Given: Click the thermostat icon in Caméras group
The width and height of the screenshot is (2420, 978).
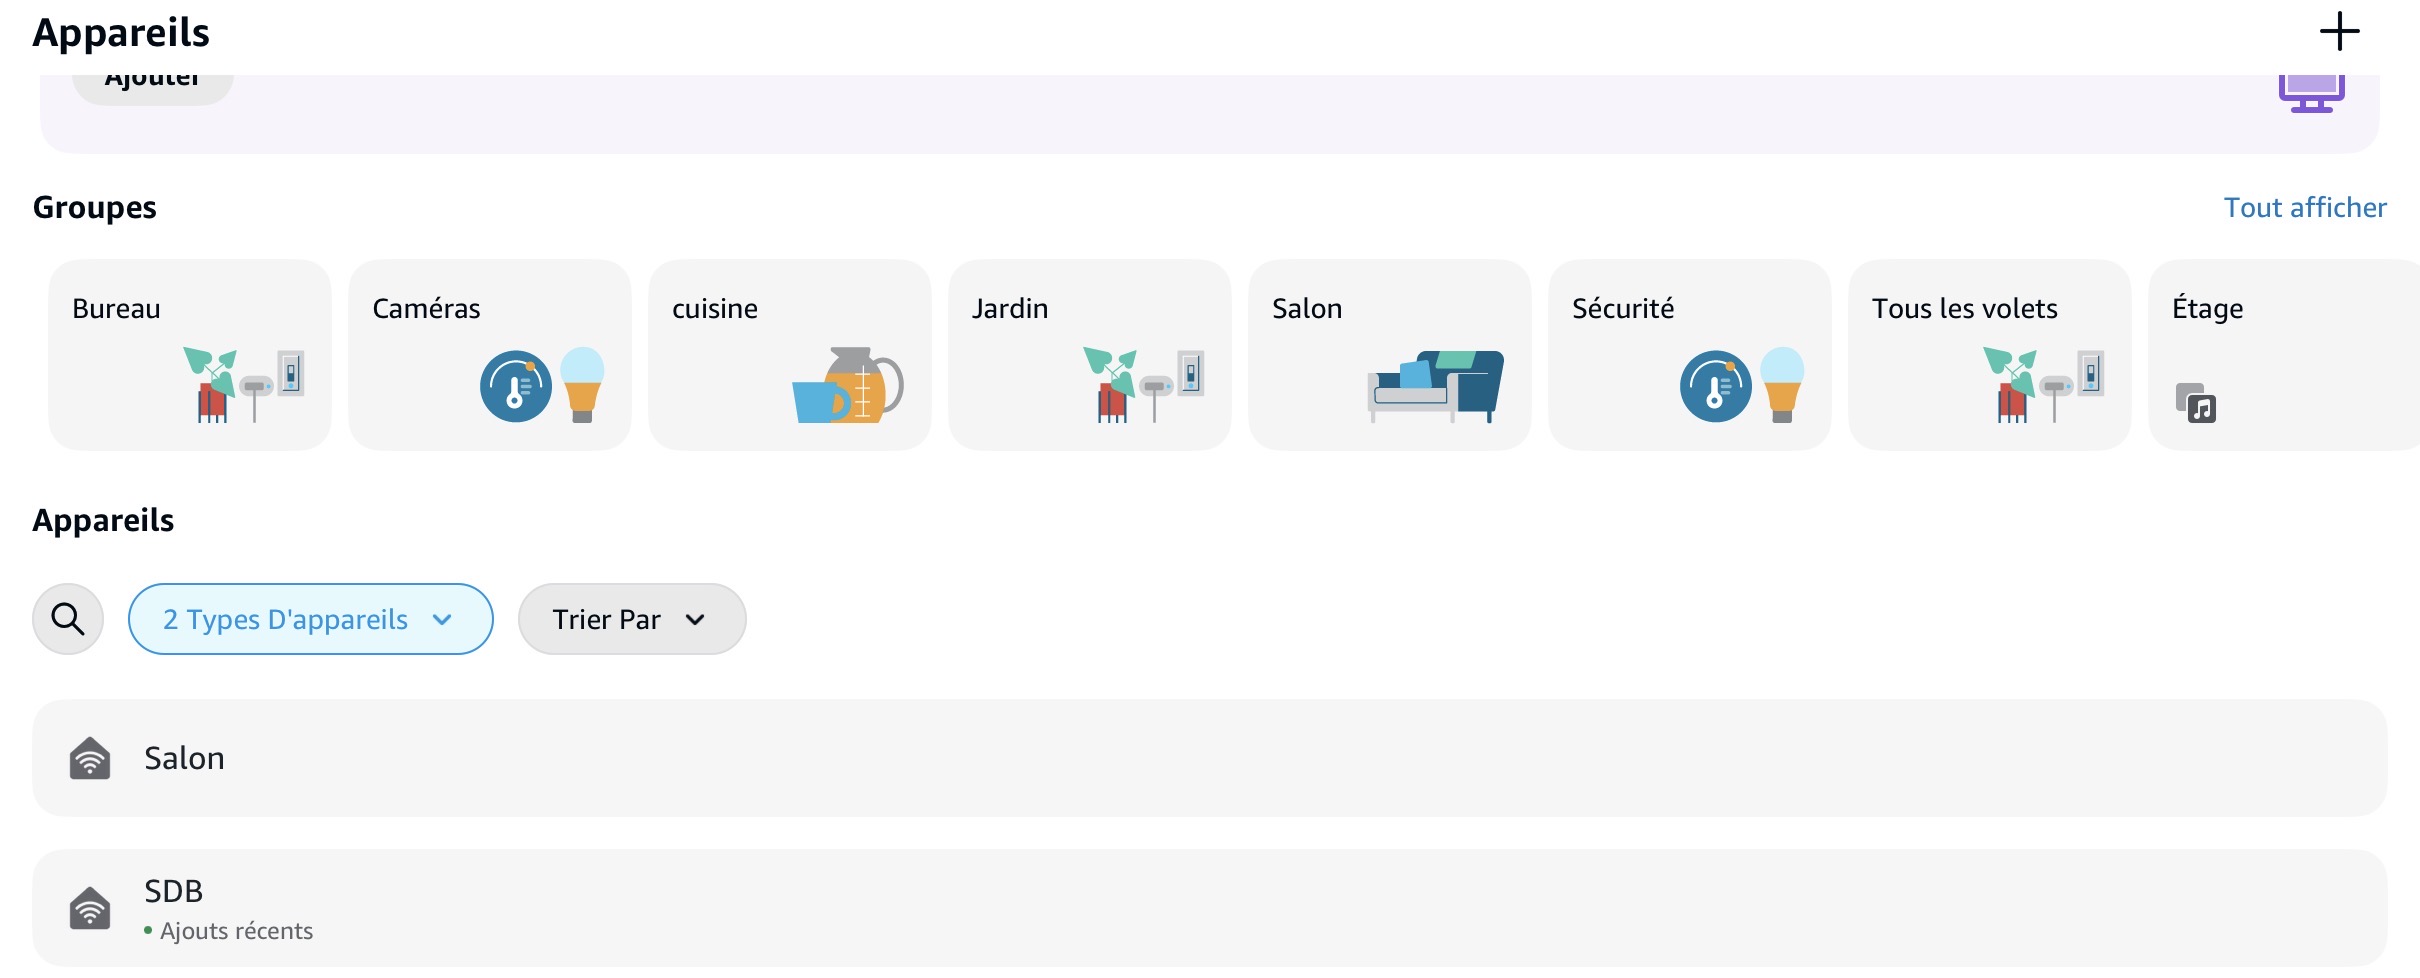Looking at the screenshot, I should (x=515, y=386).
